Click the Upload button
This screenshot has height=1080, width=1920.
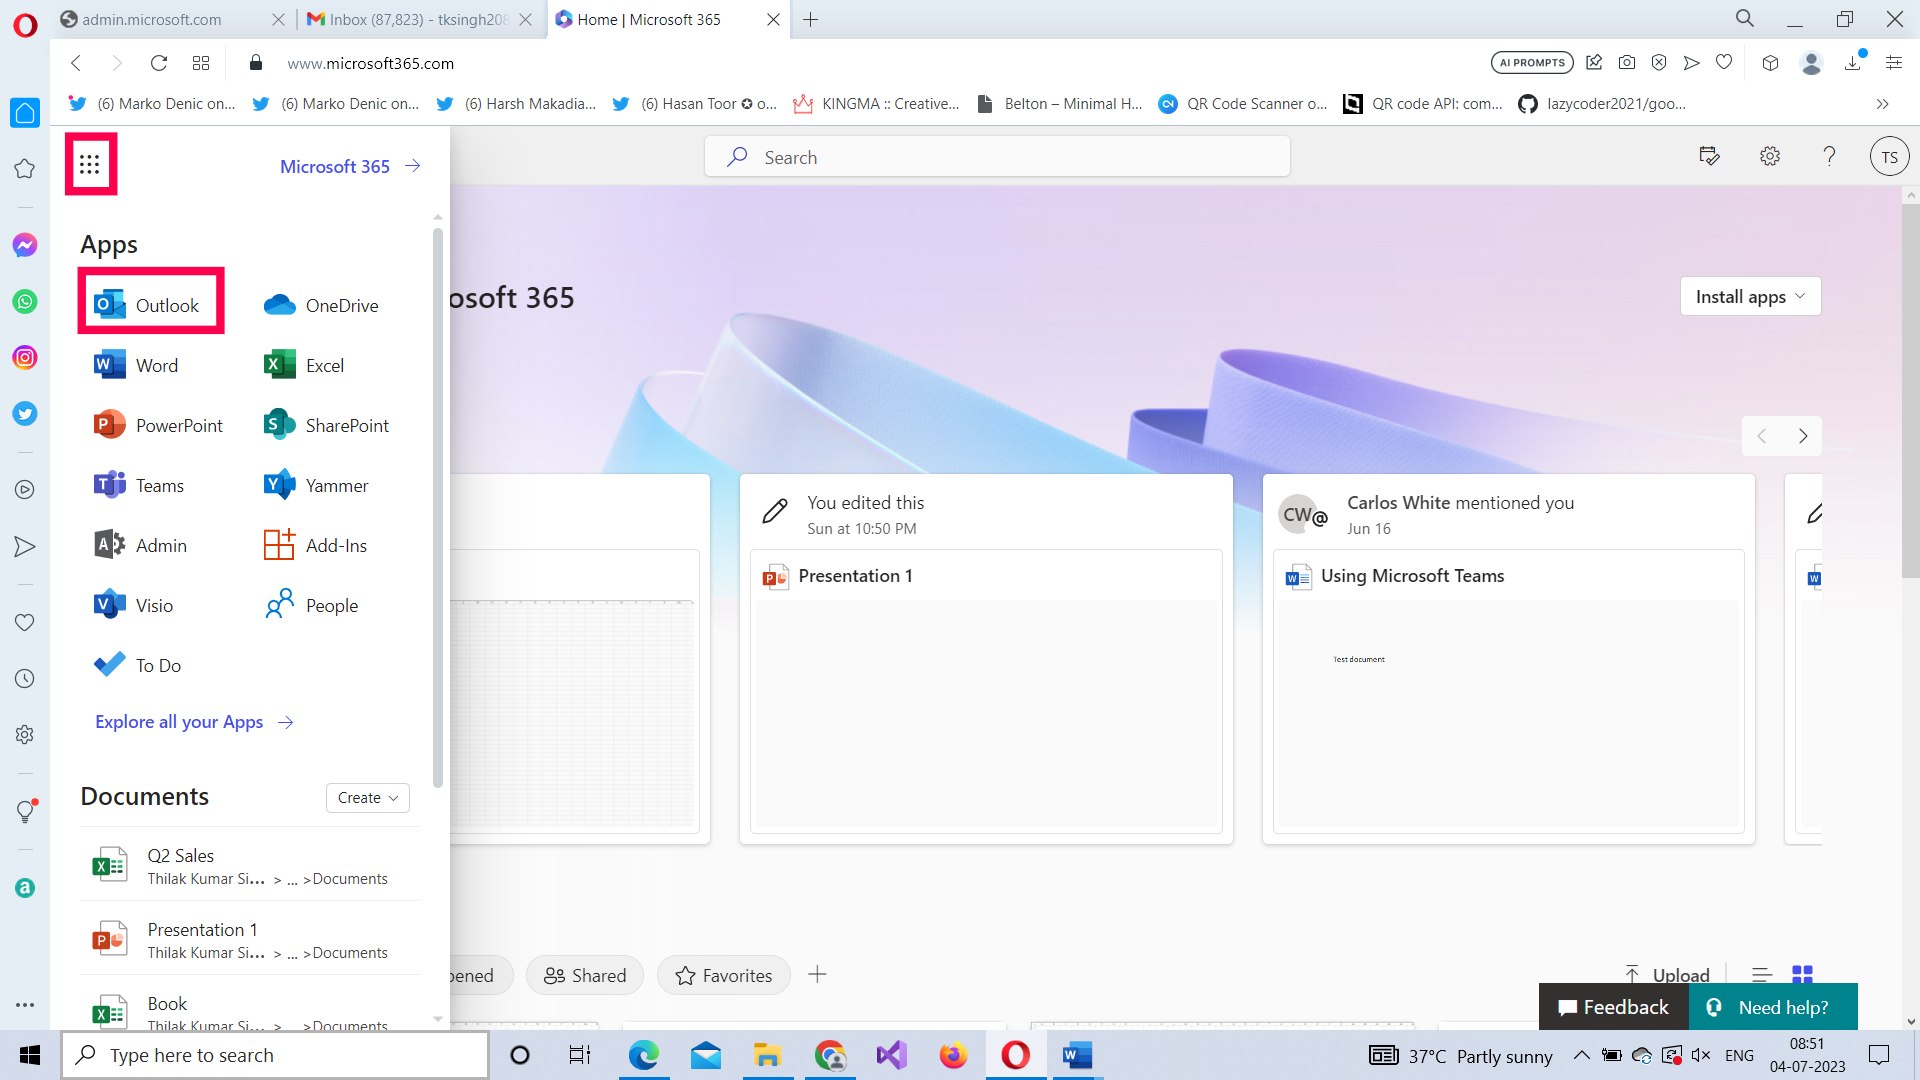[1667, 974]
